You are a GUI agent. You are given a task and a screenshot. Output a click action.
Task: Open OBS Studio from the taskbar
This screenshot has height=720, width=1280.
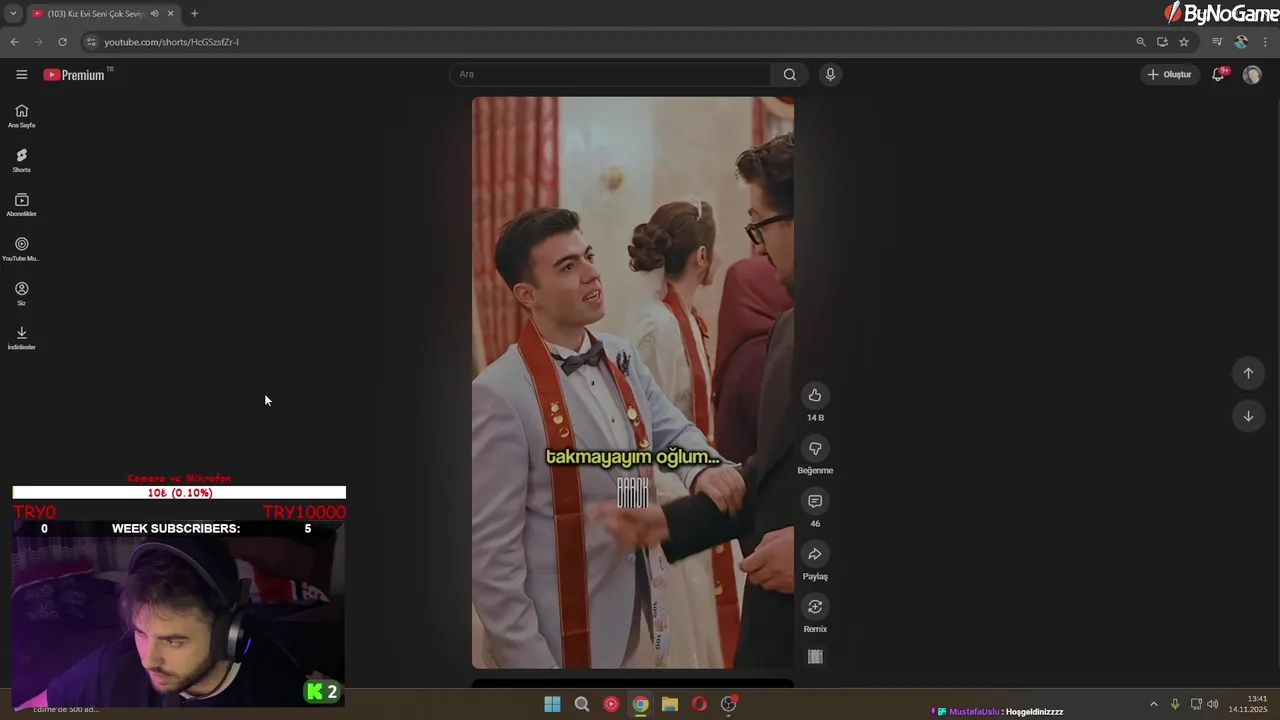click(x=729, y=704)
